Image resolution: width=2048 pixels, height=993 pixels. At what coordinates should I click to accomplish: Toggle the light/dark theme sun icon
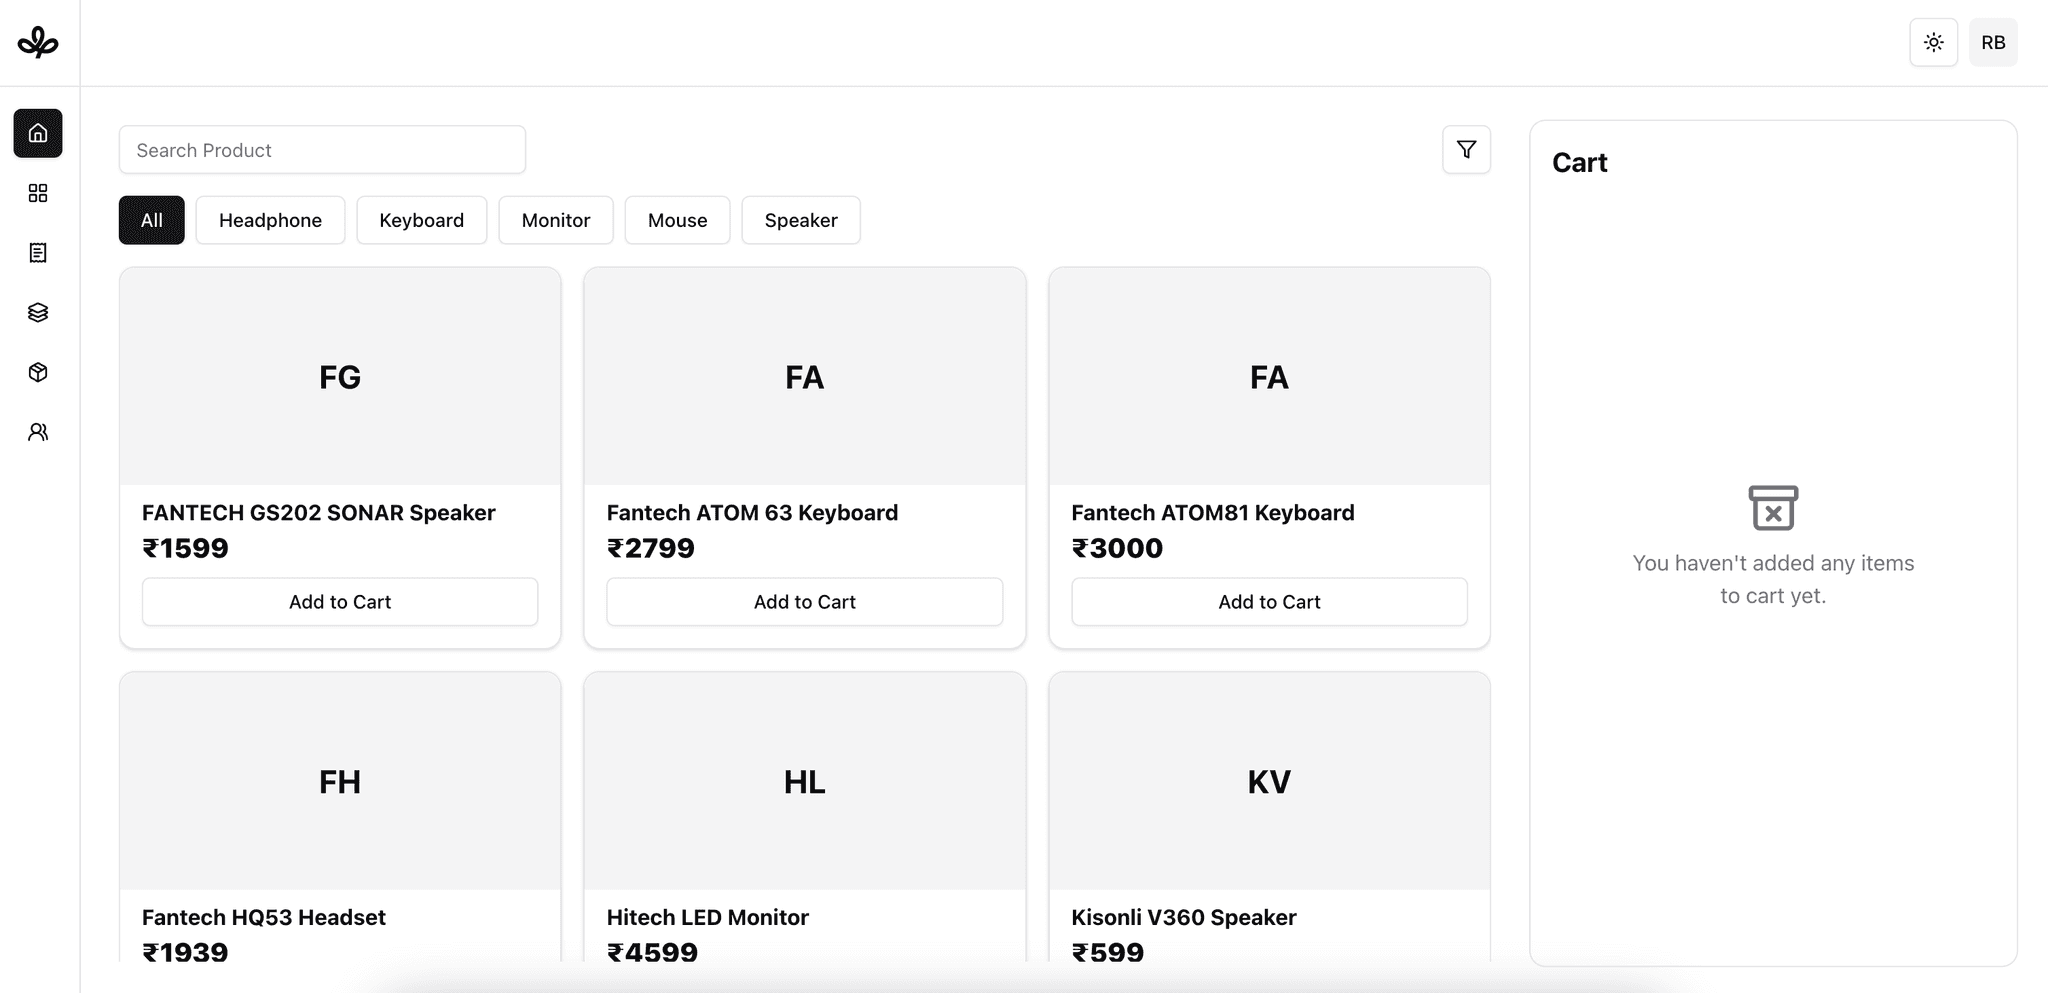(1933, 43)
